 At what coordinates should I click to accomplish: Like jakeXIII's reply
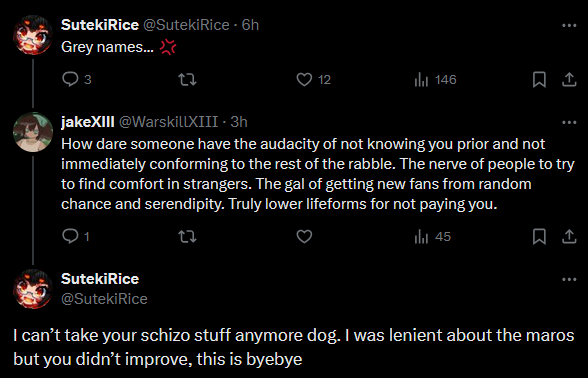(304, 237)
